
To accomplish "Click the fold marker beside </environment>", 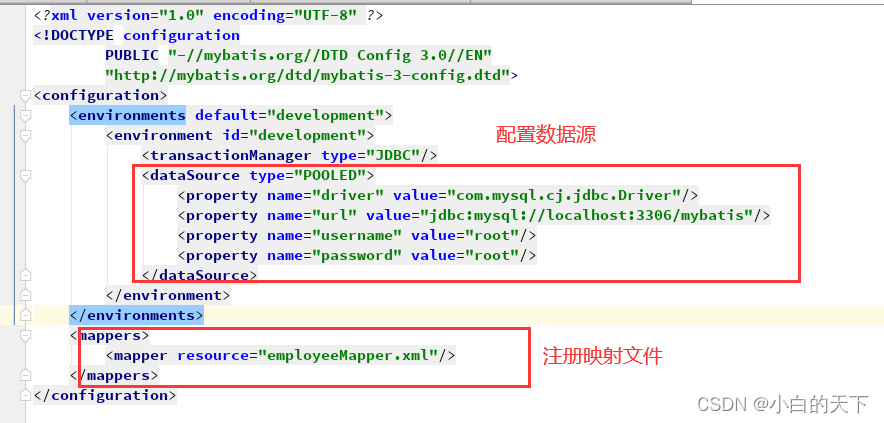I will click(24, 295).
